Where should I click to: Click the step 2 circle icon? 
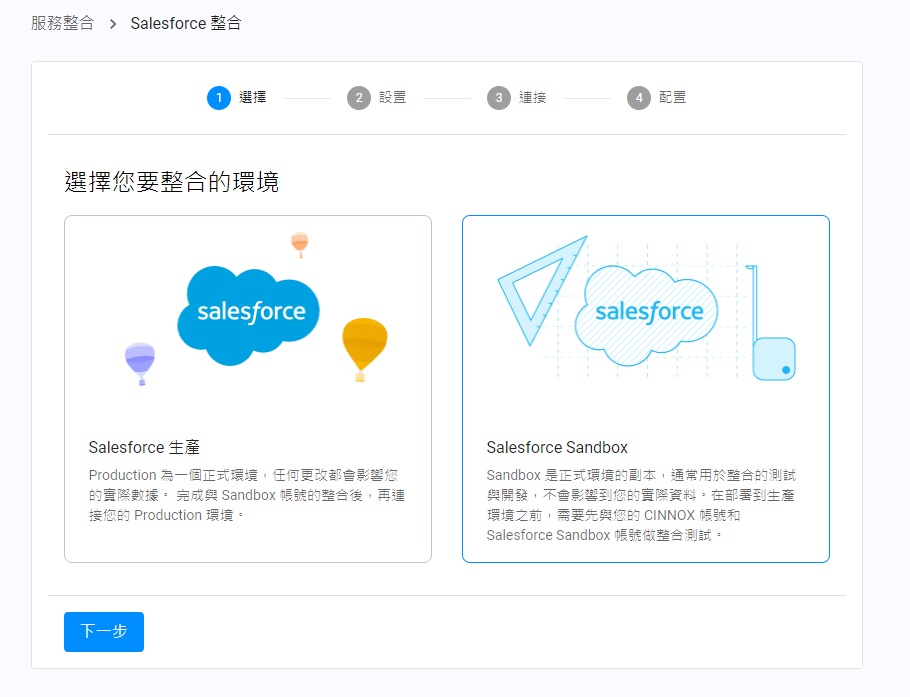coord(359,97)
